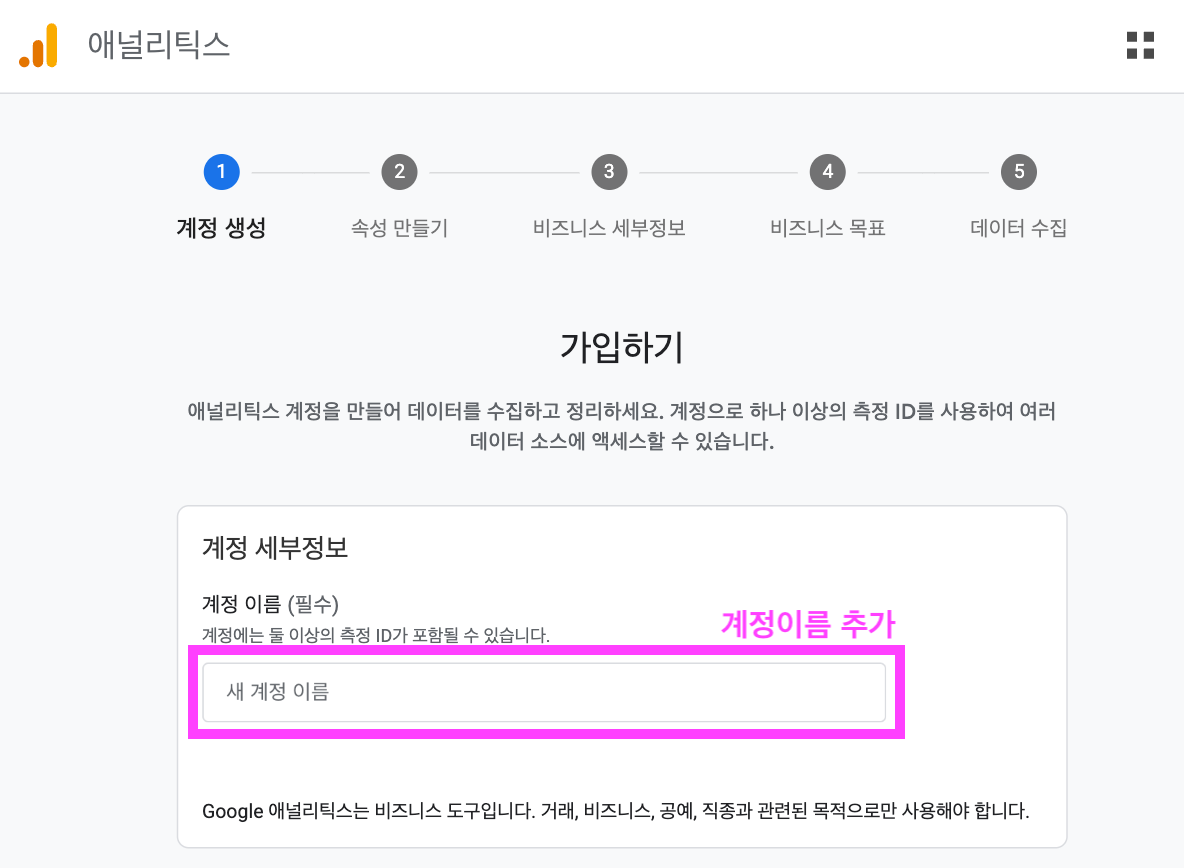The image size is (1184, 868).
Task: Click the 가입하기 page heading
Action: (x=621, y=347)
